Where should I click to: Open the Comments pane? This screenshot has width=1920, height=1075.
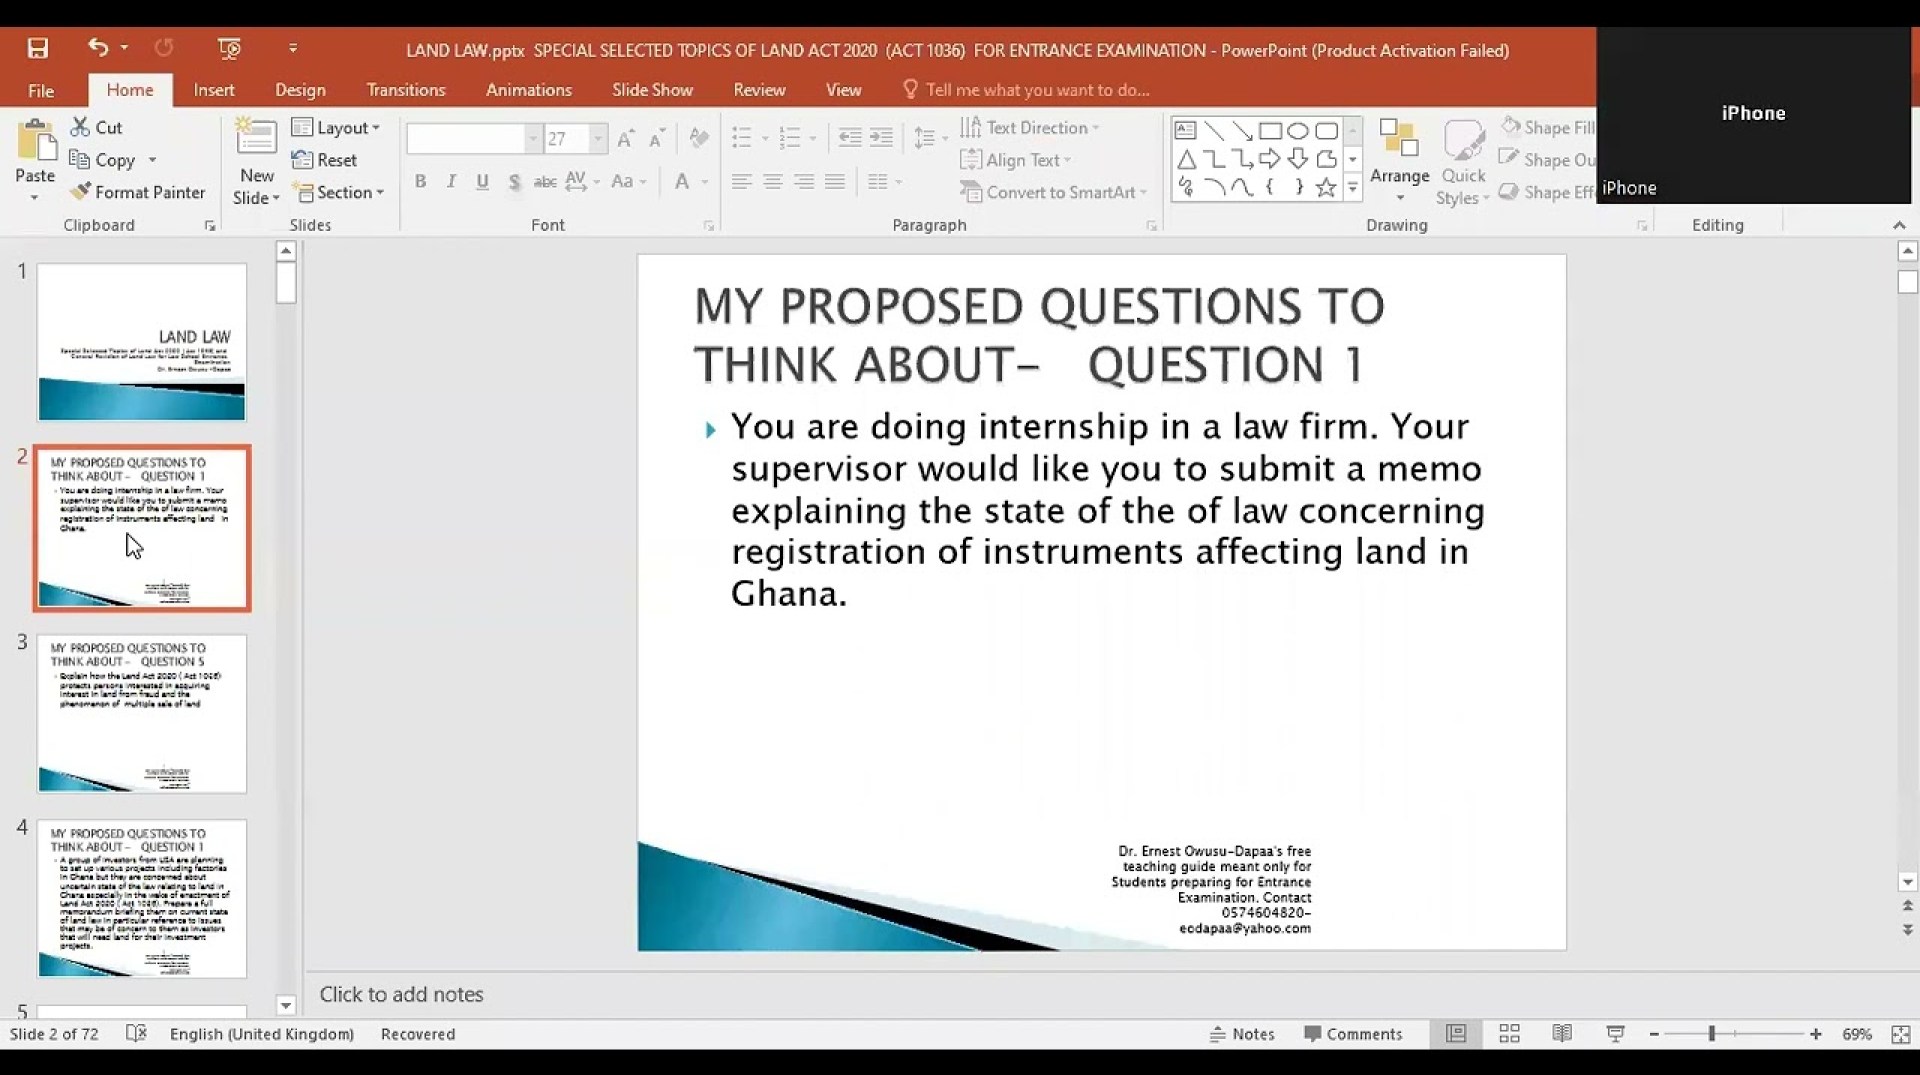click(x=1353, y=1034)
